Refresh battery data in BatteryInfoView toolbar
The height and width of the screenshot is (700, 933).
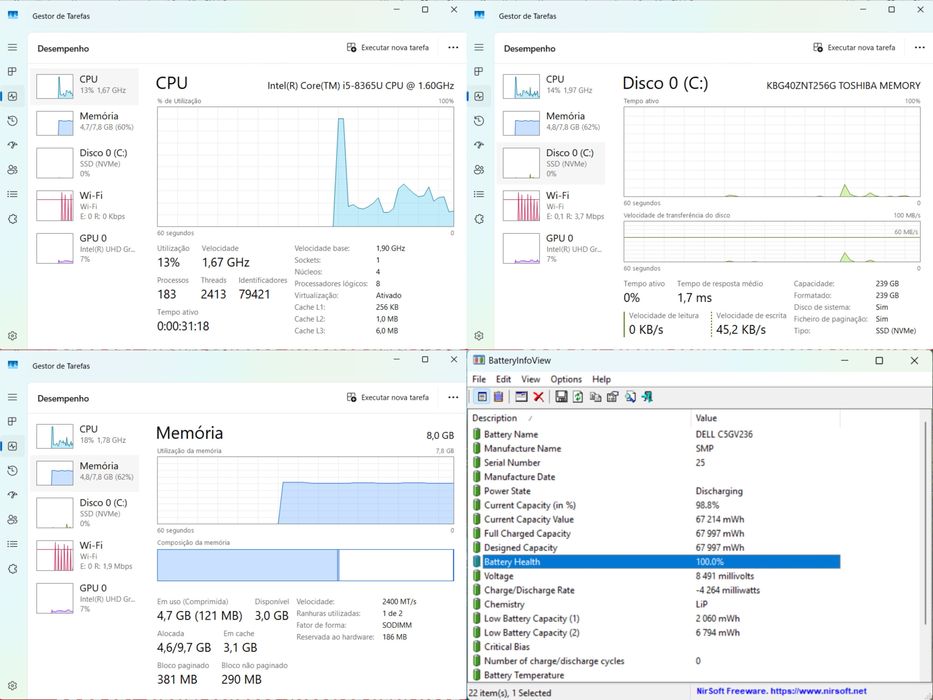(x=578, y=397)
